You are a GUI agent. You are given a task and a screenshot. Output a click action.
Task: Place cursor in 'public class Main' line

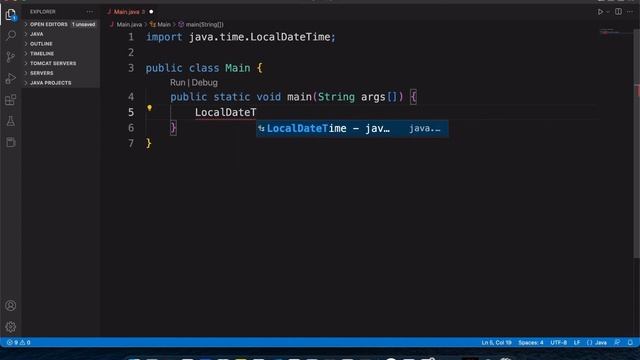[204, 68]
